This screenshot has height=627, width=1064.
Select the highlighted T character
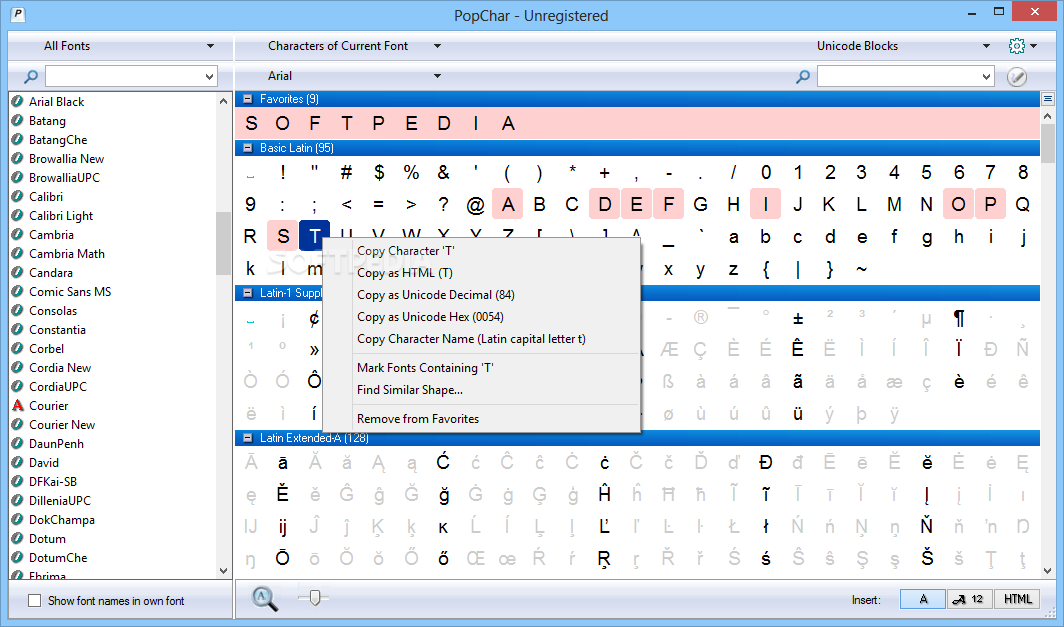[x=315, y=236]
